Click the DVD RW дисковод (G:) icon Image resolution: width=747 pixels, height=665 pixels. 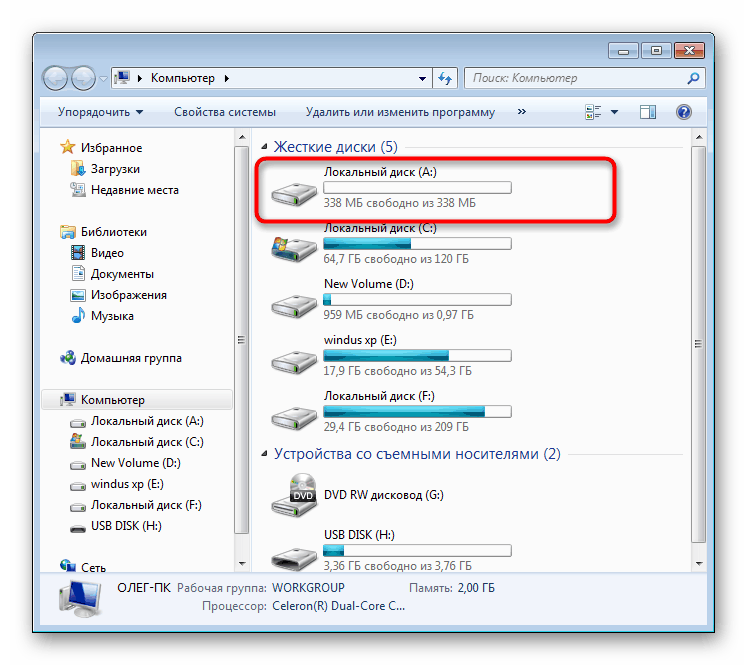(294, 495)
